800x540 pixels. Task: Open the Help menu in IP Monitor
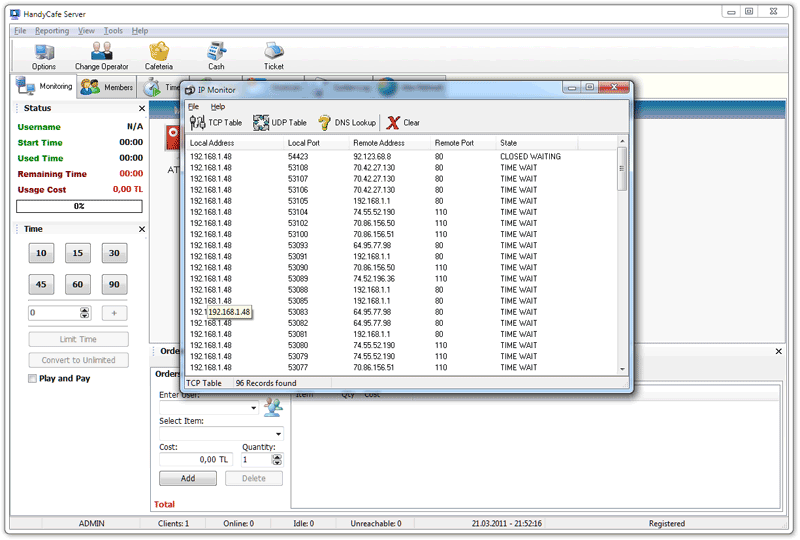(218, 107)
